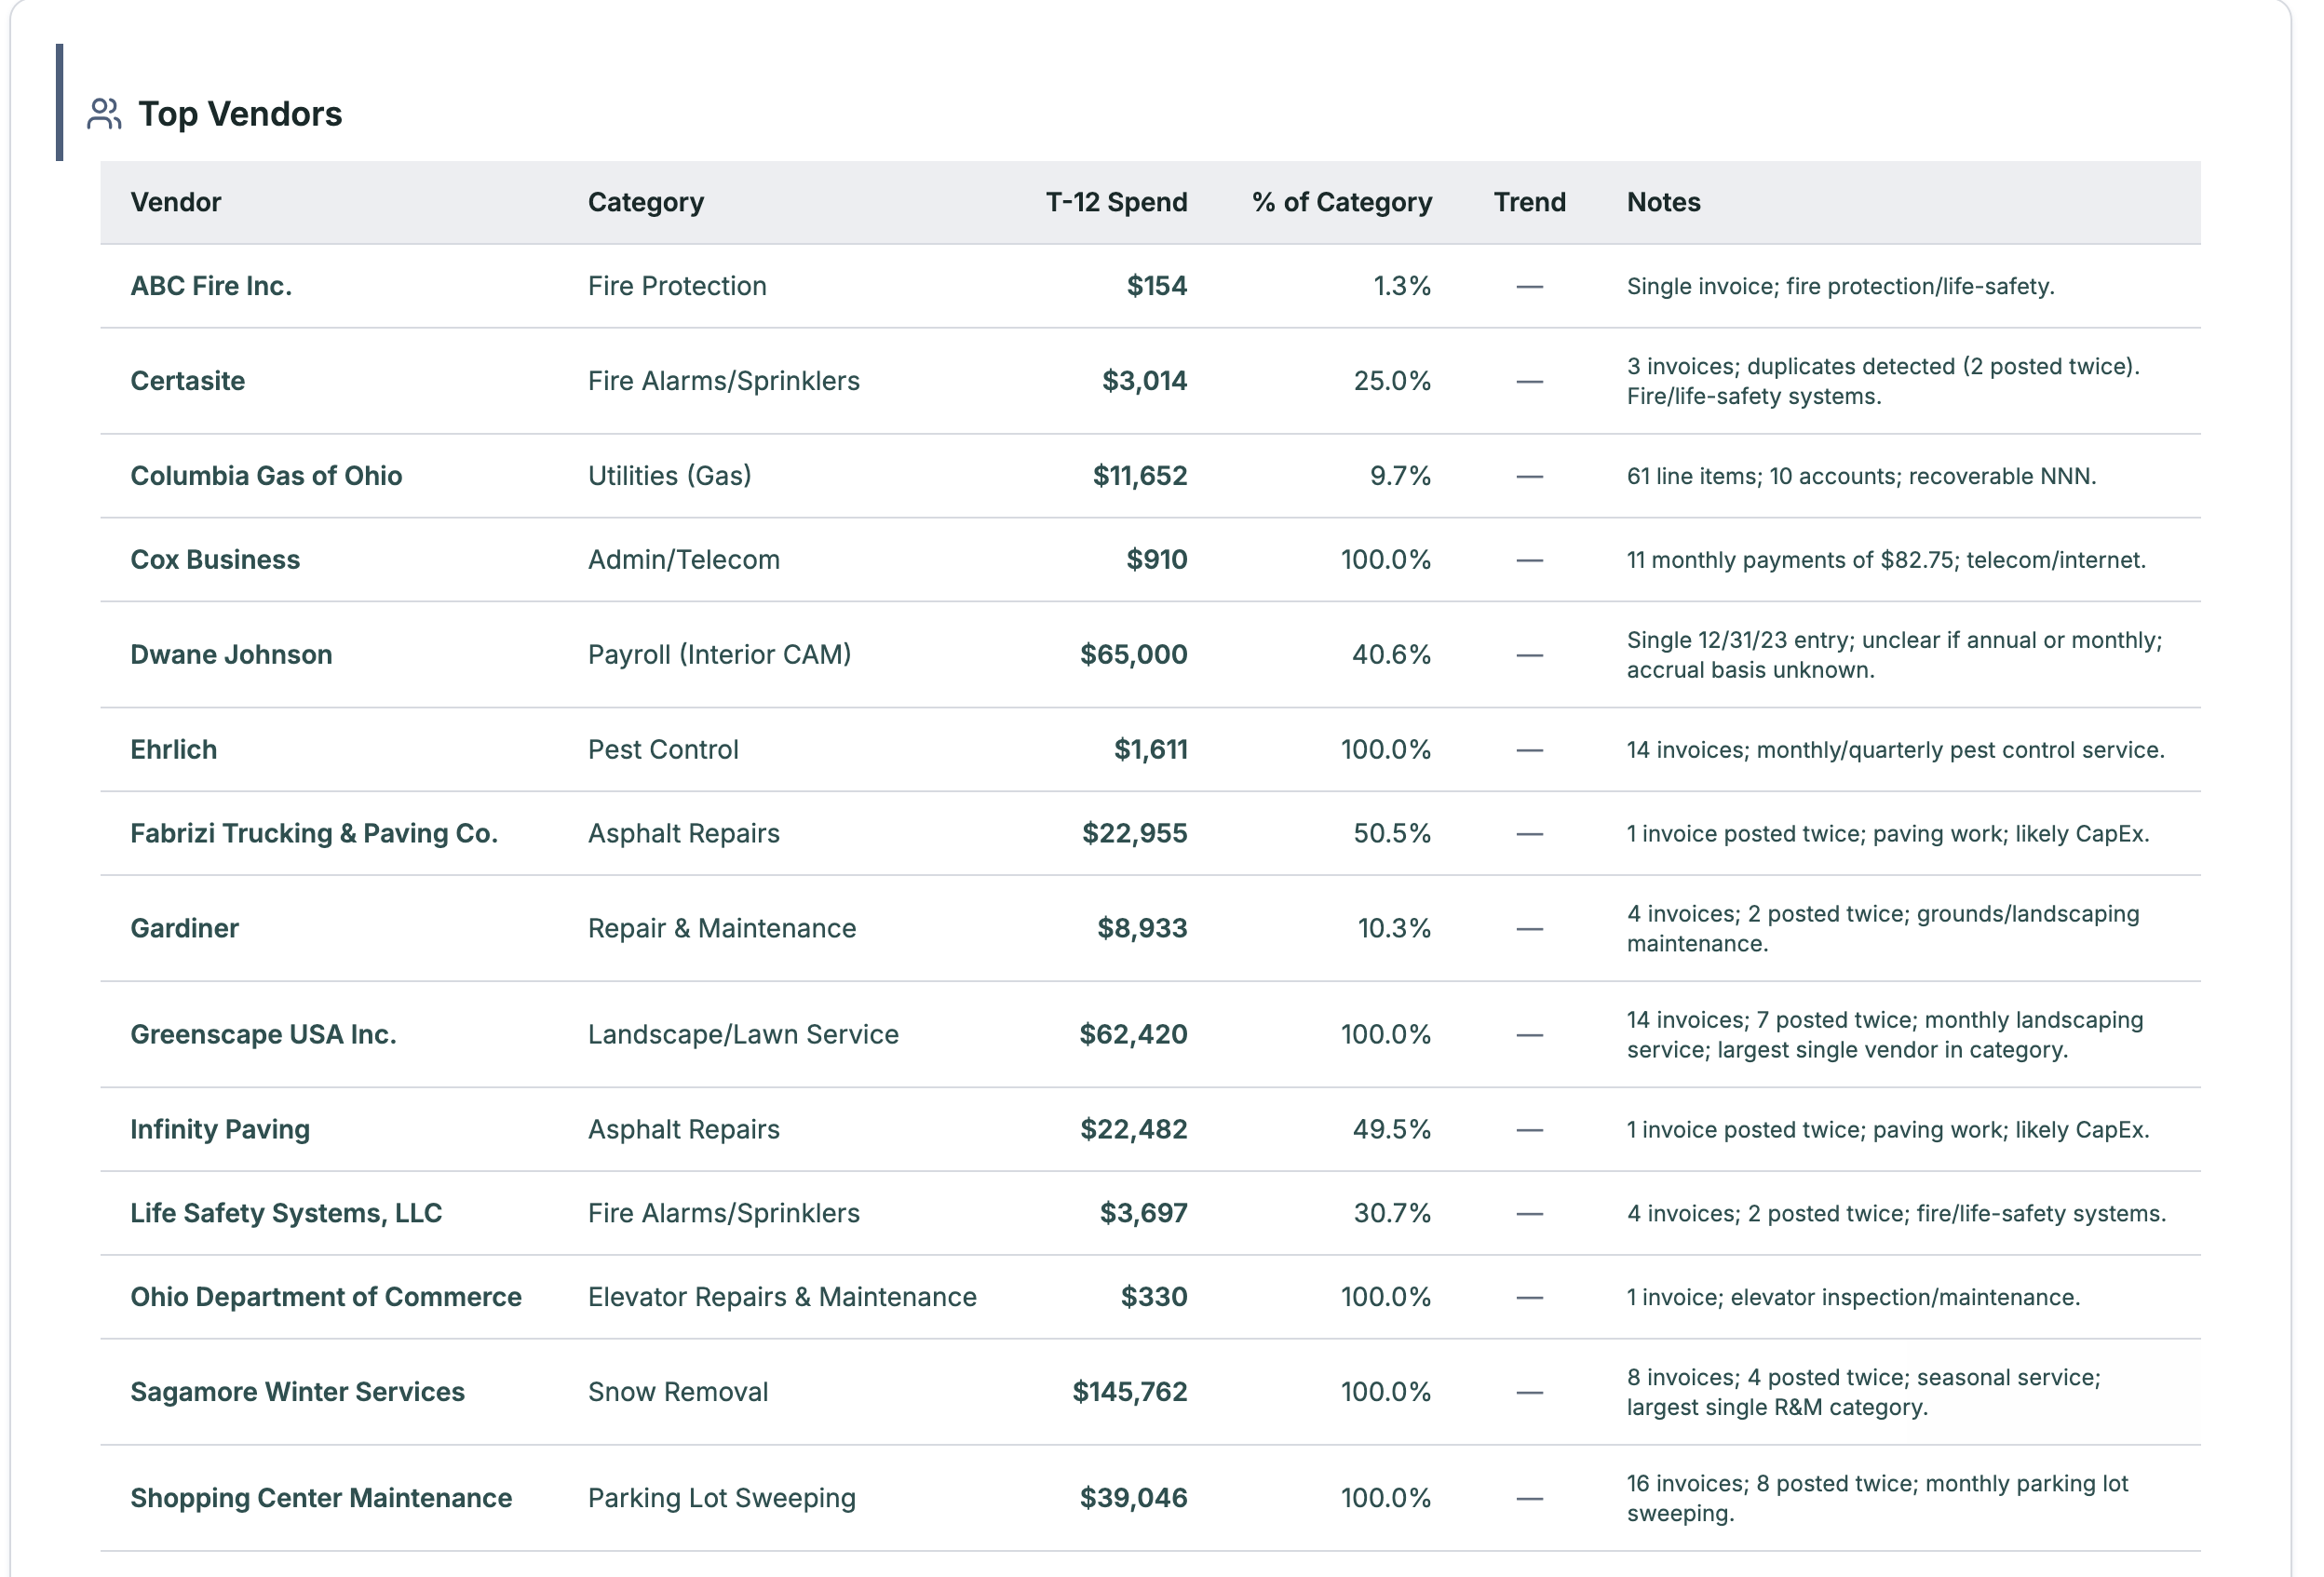The width and height of the screenshot is (2324, 1577).
Task: Sort by the Category column header
Action: pyautogui.click(x=645, y=202)
